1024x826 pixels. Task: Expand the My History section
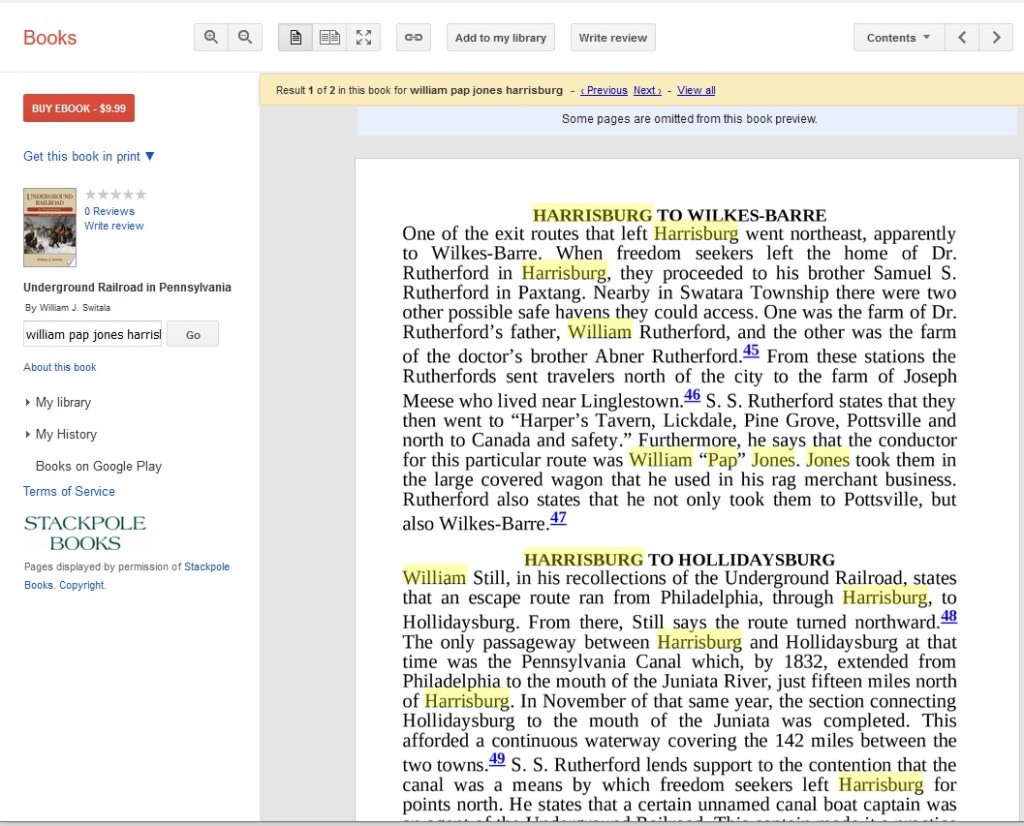click(x=65, y=434)
